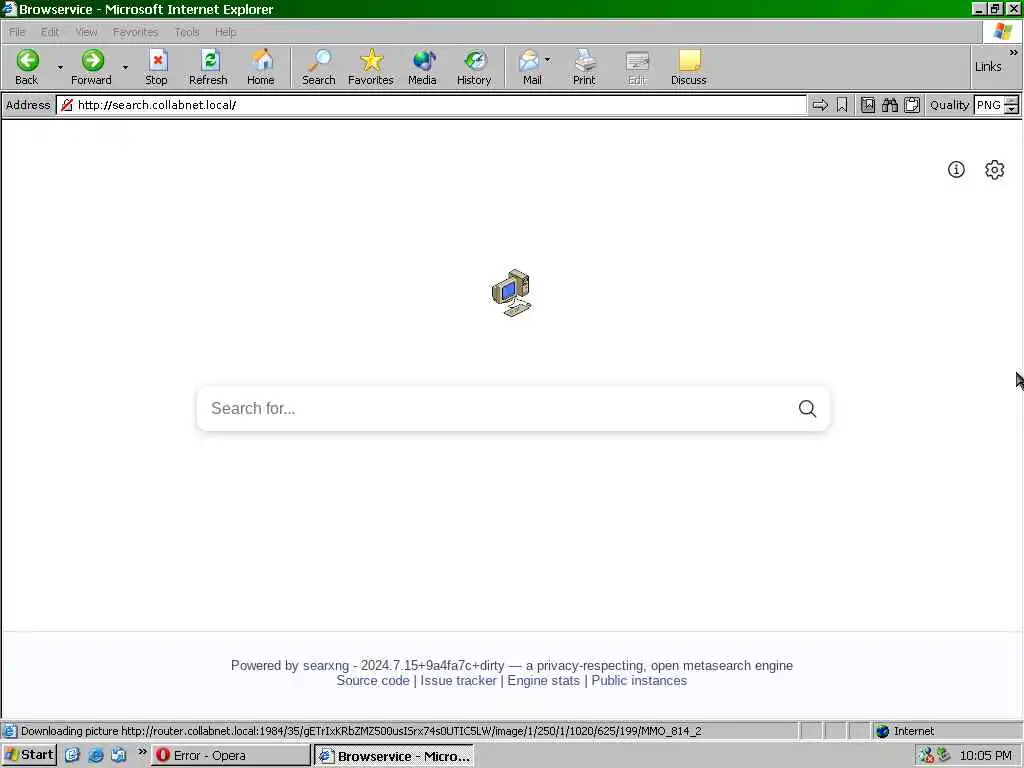This screenshot has width=1024, height=768.
Task: Click the bookmark ribbon icon
Action: pyautogui.click(x=842, y=105)
